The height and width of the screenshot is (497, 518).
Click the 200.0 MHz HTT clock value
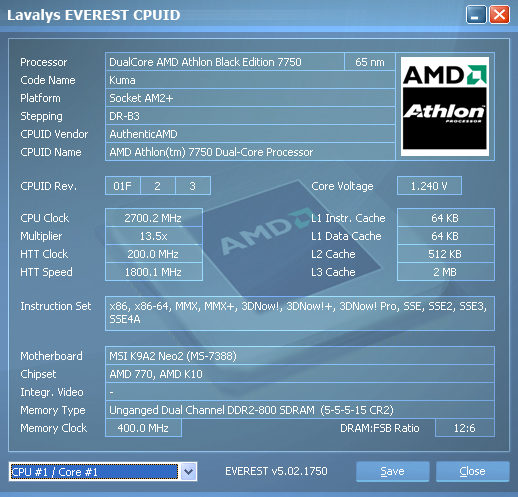tap(154, 254)
